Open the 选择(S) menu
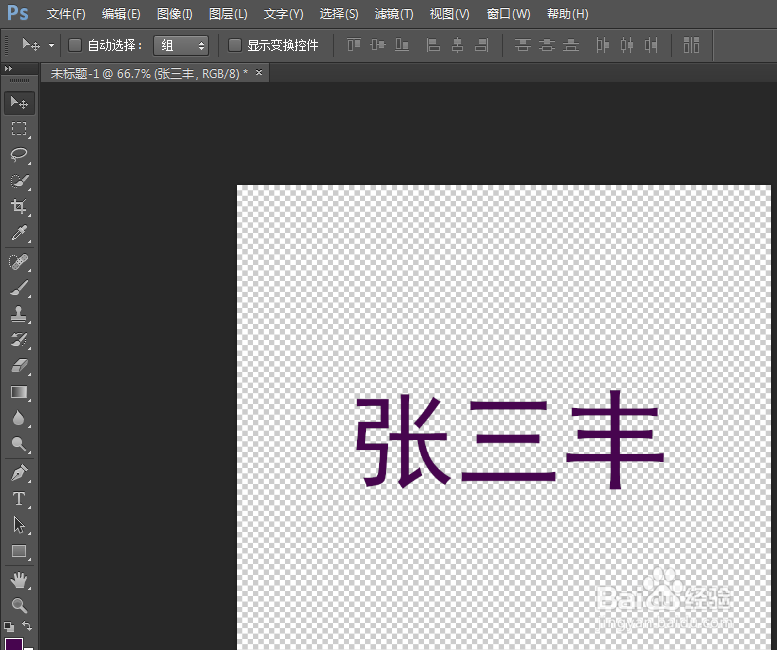 pos(338,14)
